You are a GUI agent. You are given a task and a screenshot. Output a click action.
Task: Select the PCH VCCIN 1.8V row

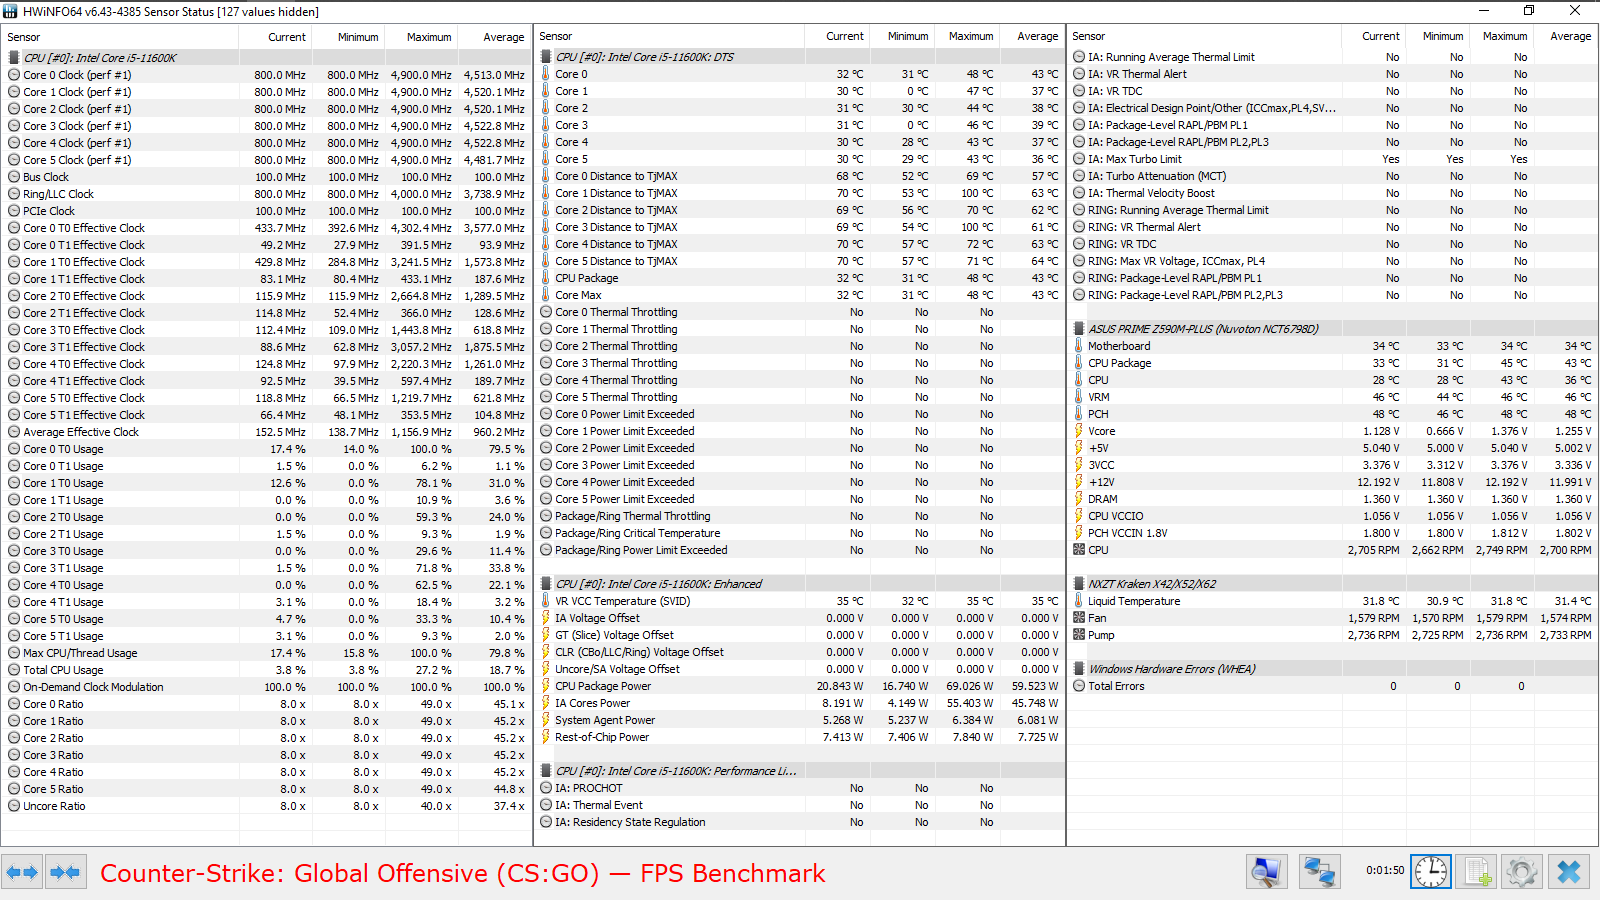pyautogui.click(x=1333, y=533)
